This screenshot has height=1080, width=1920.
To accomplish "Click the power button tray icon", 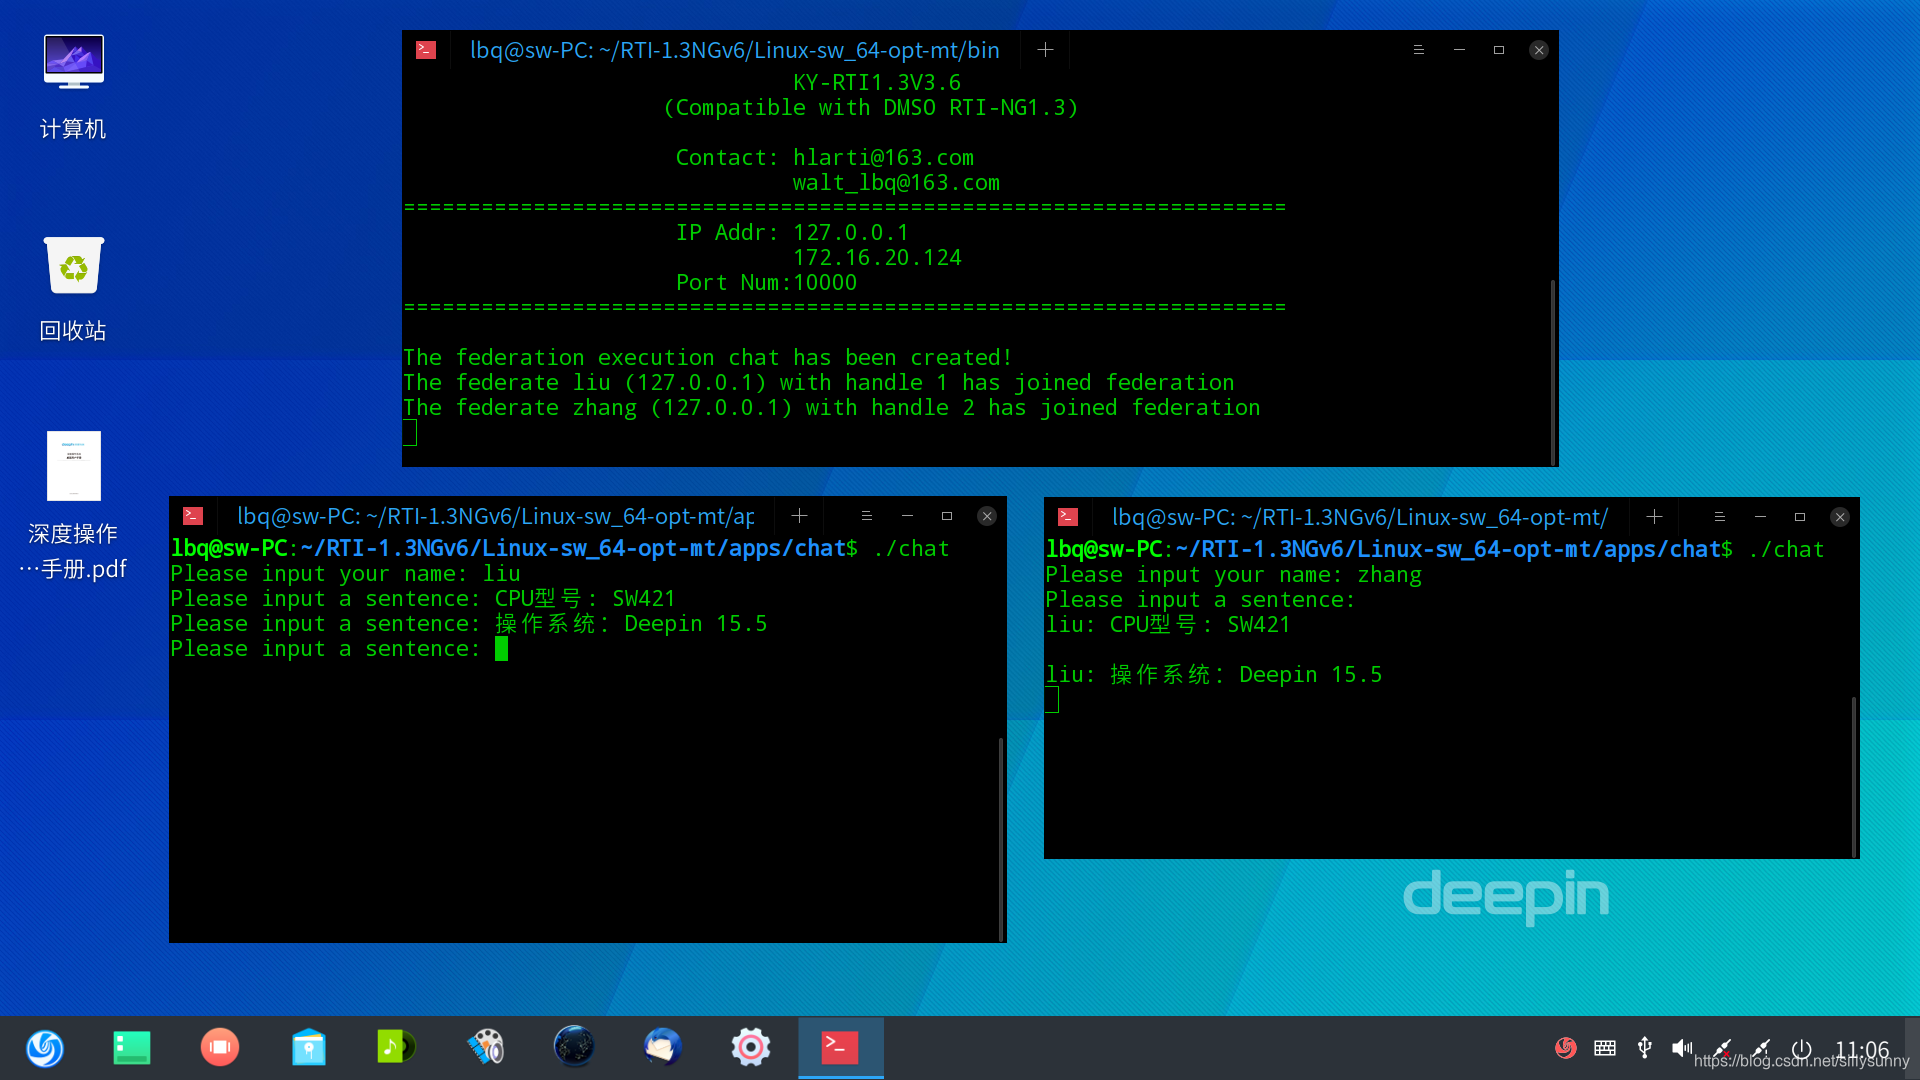I will [1801, 1048].
